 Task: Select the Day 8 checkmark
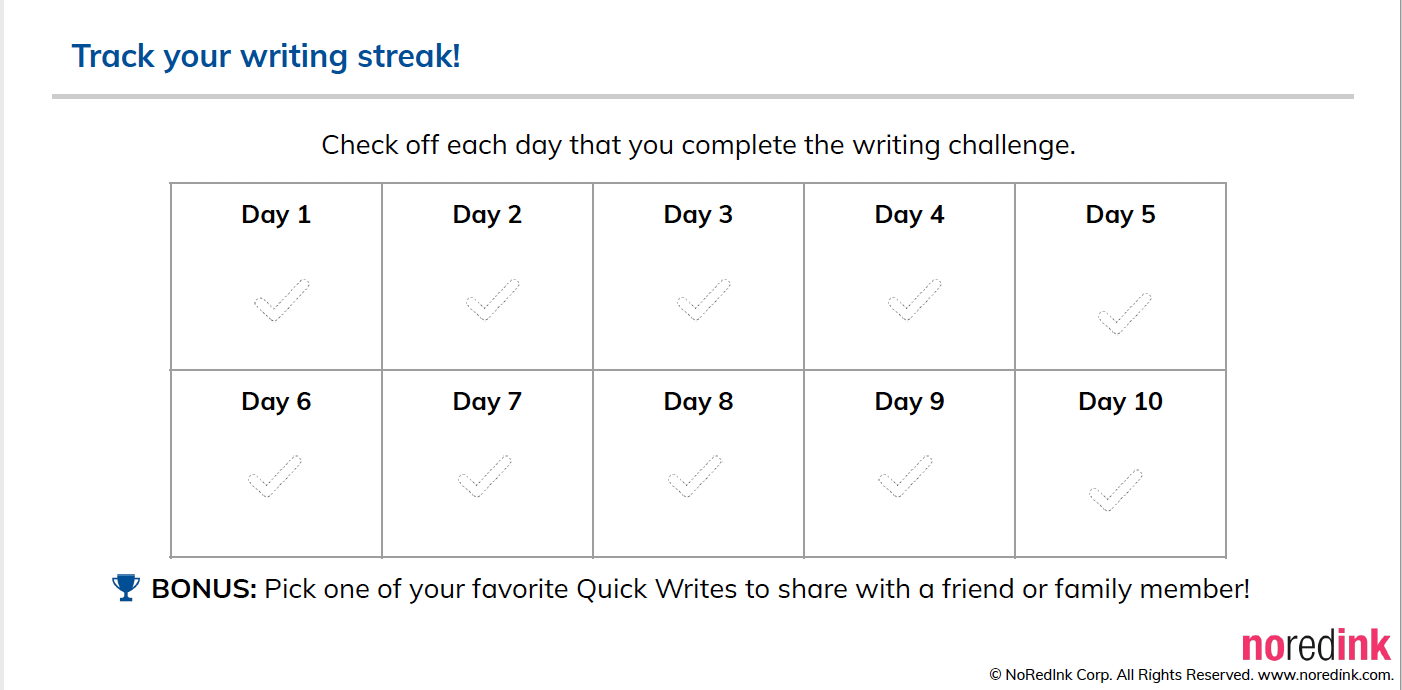point(694,477)
